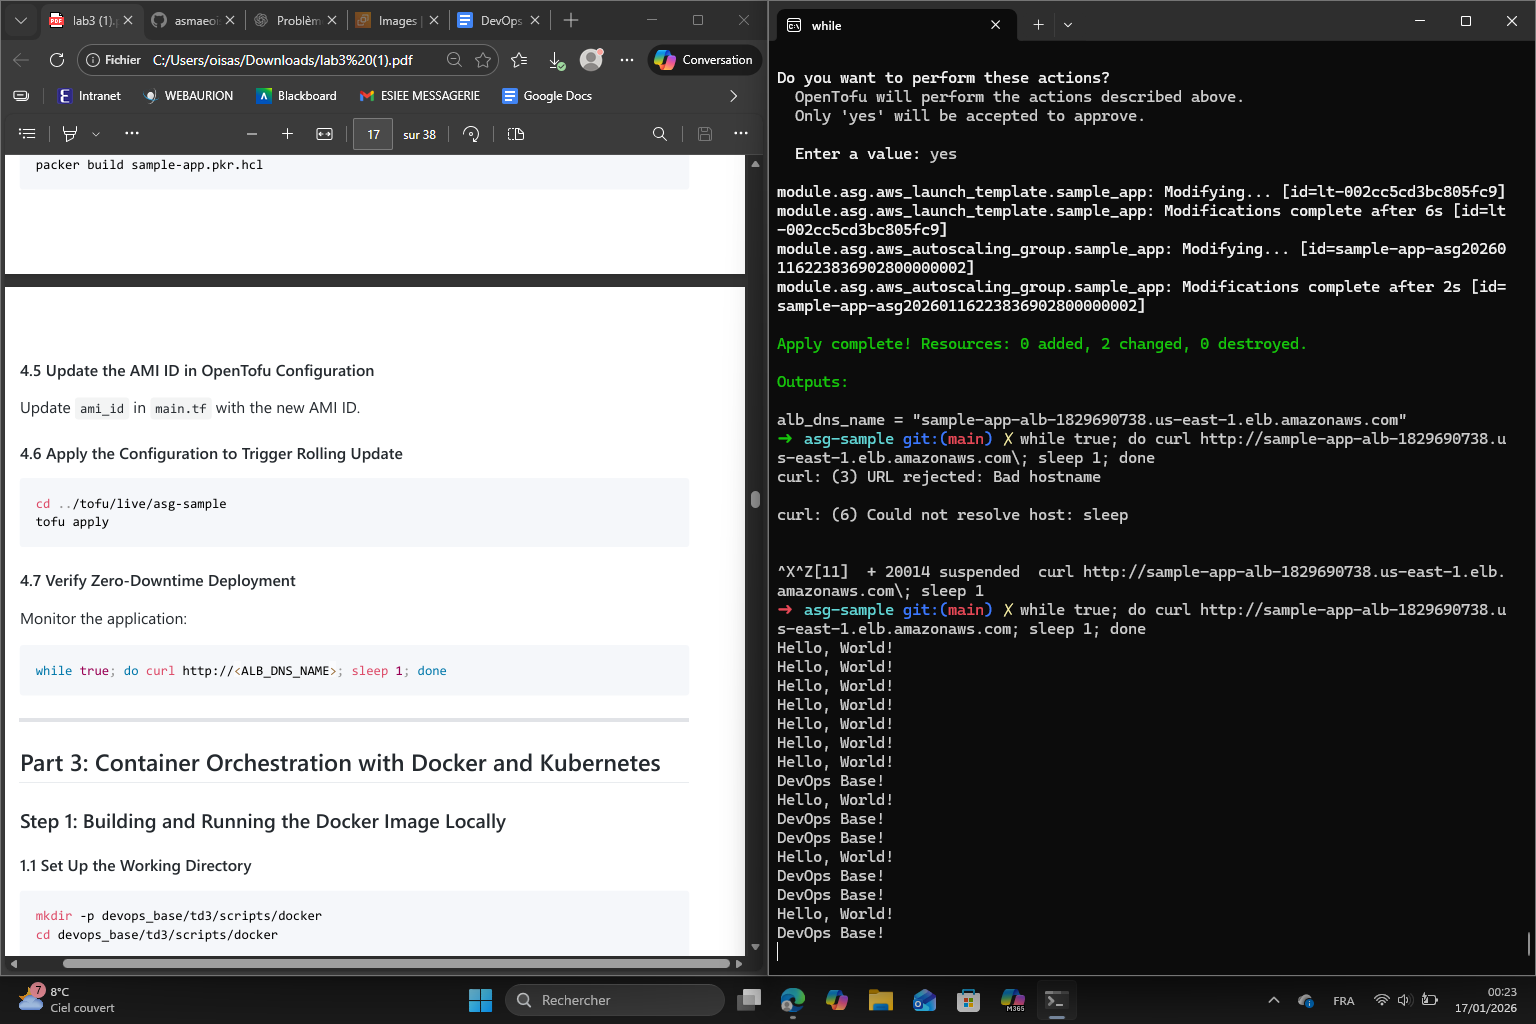Expand hidden bookmarks with the chevron arrow
1536x1024 pixels.
pos(733,96)
